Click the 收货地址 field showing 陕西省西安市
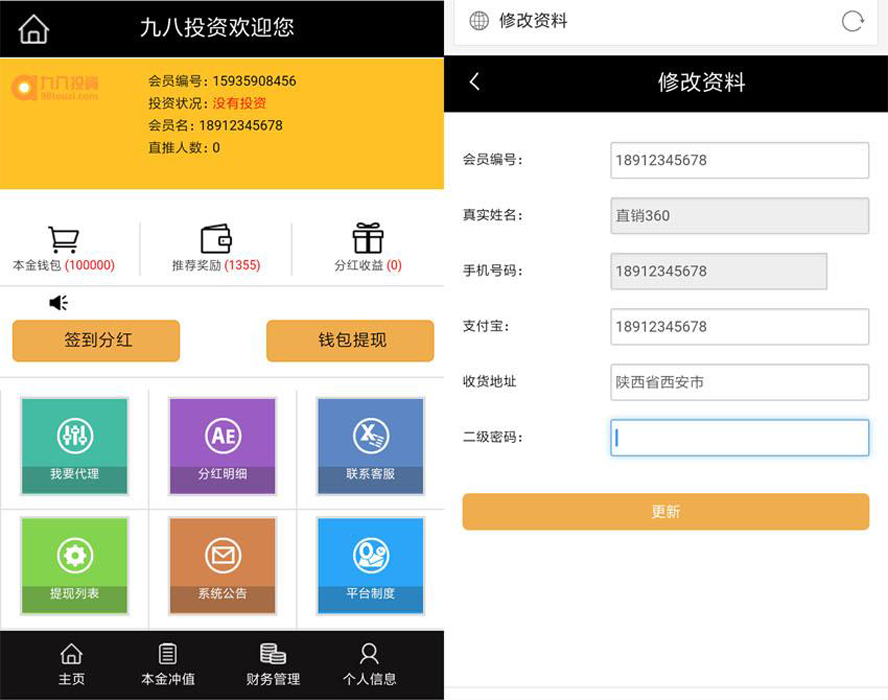Screen dimensions: 888x700 (740, 382)
